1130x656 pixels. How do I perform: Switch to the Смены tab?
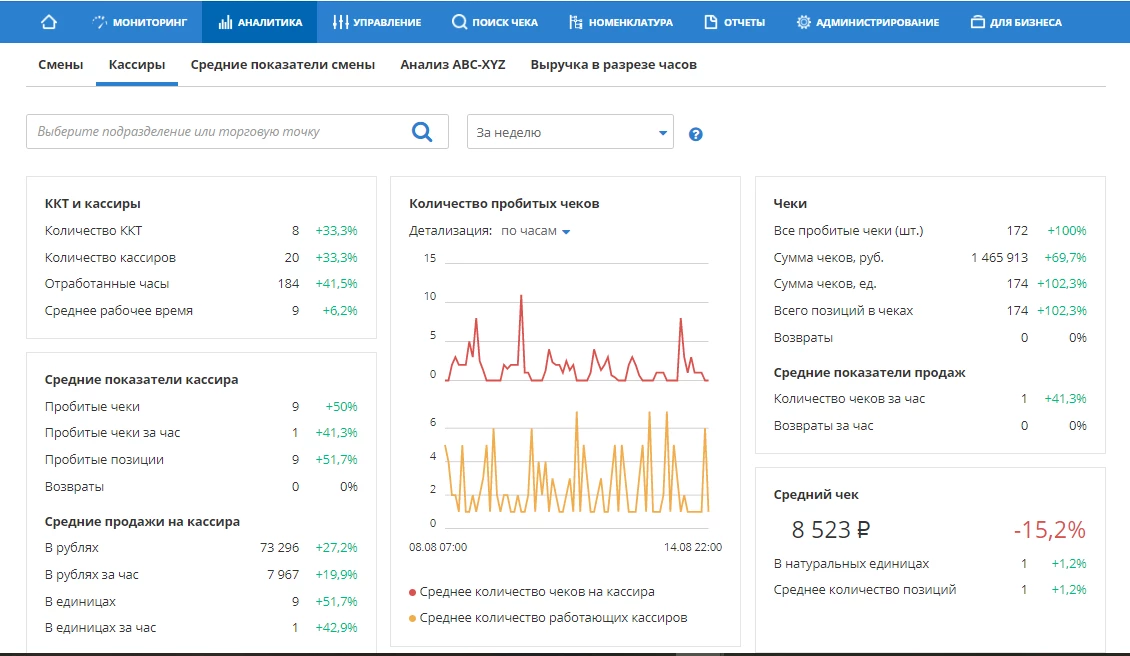pyautogui.click(x=60, y=65)
